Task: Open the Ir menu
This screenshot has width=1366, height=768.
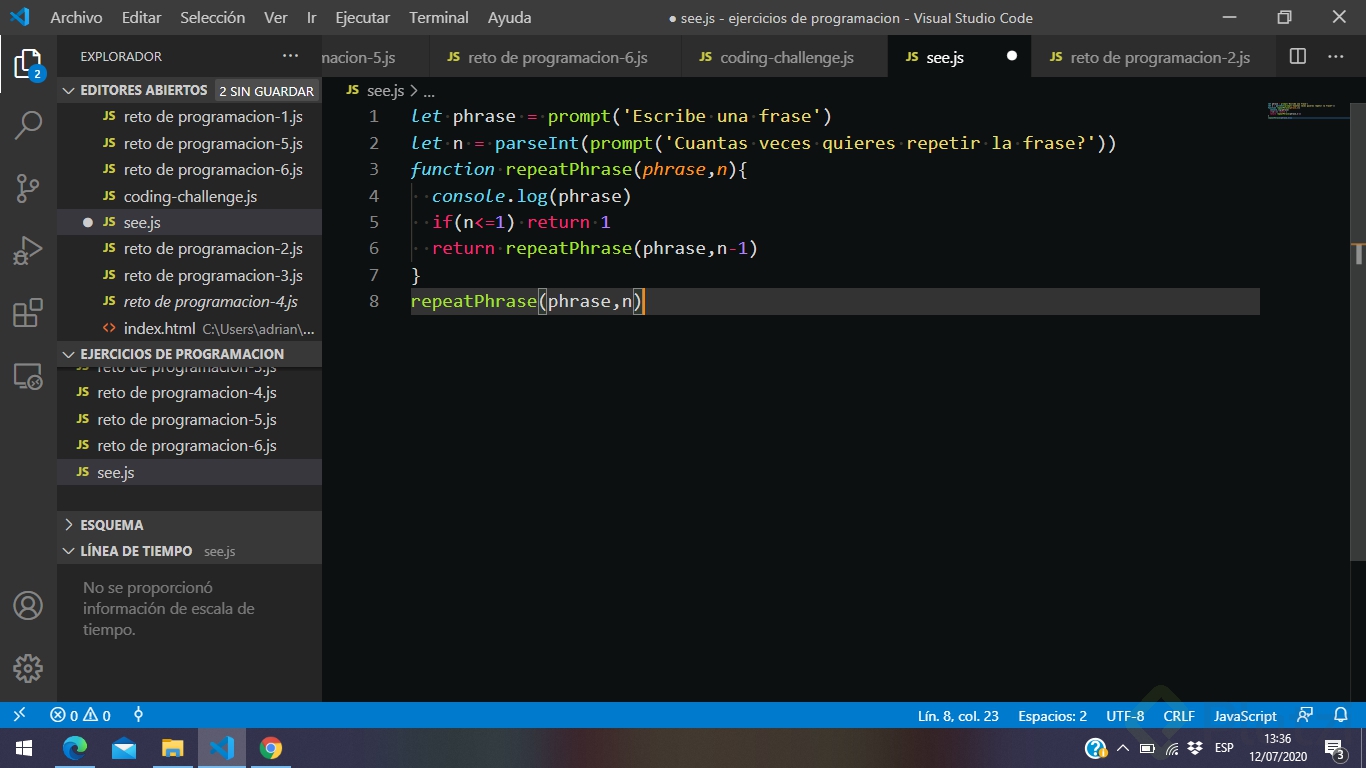Action: [x=312, y=18]
